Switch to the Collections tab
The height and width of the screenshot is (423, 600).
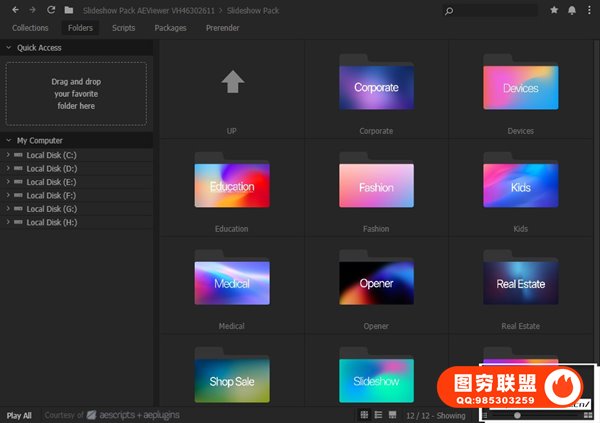(x=30, y=28)
